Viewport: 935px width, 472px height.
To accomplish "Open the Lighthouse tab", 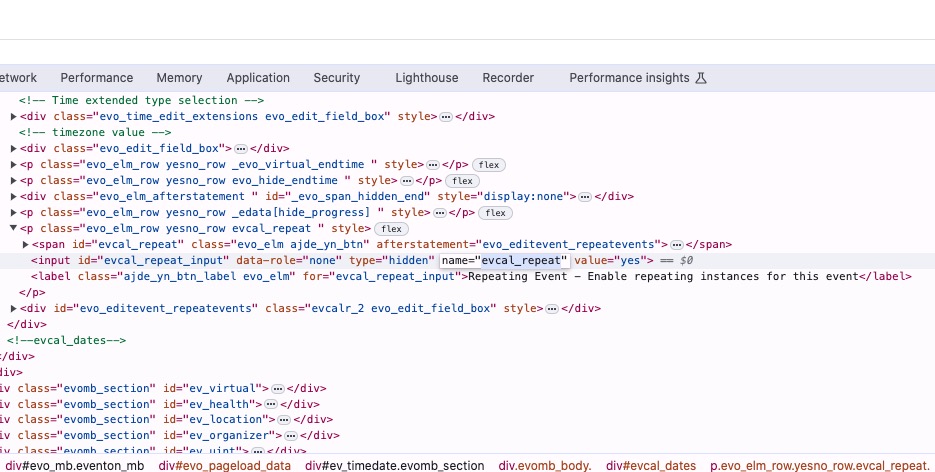I will tap(426, 78).
